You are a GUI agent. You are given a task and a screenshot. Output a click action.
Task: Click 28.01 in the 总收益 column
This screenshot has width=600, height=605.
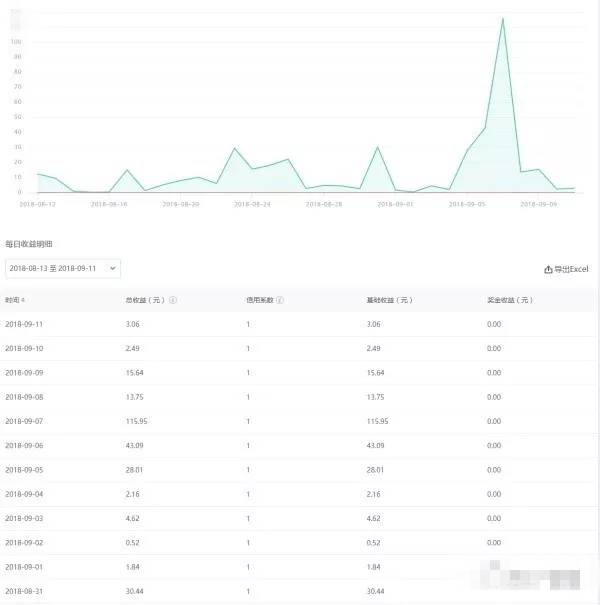pyautogui.click(x=134, y=470)
